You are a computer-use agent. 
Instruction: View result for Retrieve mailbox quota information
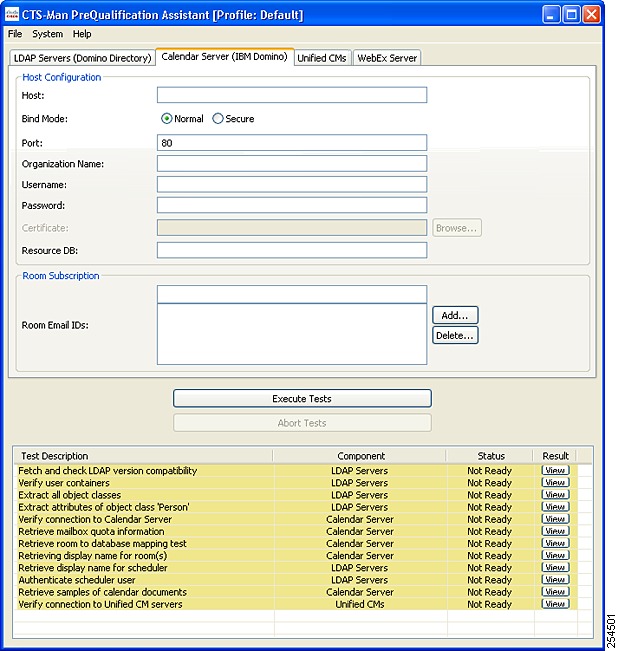[x=555, y=531]
